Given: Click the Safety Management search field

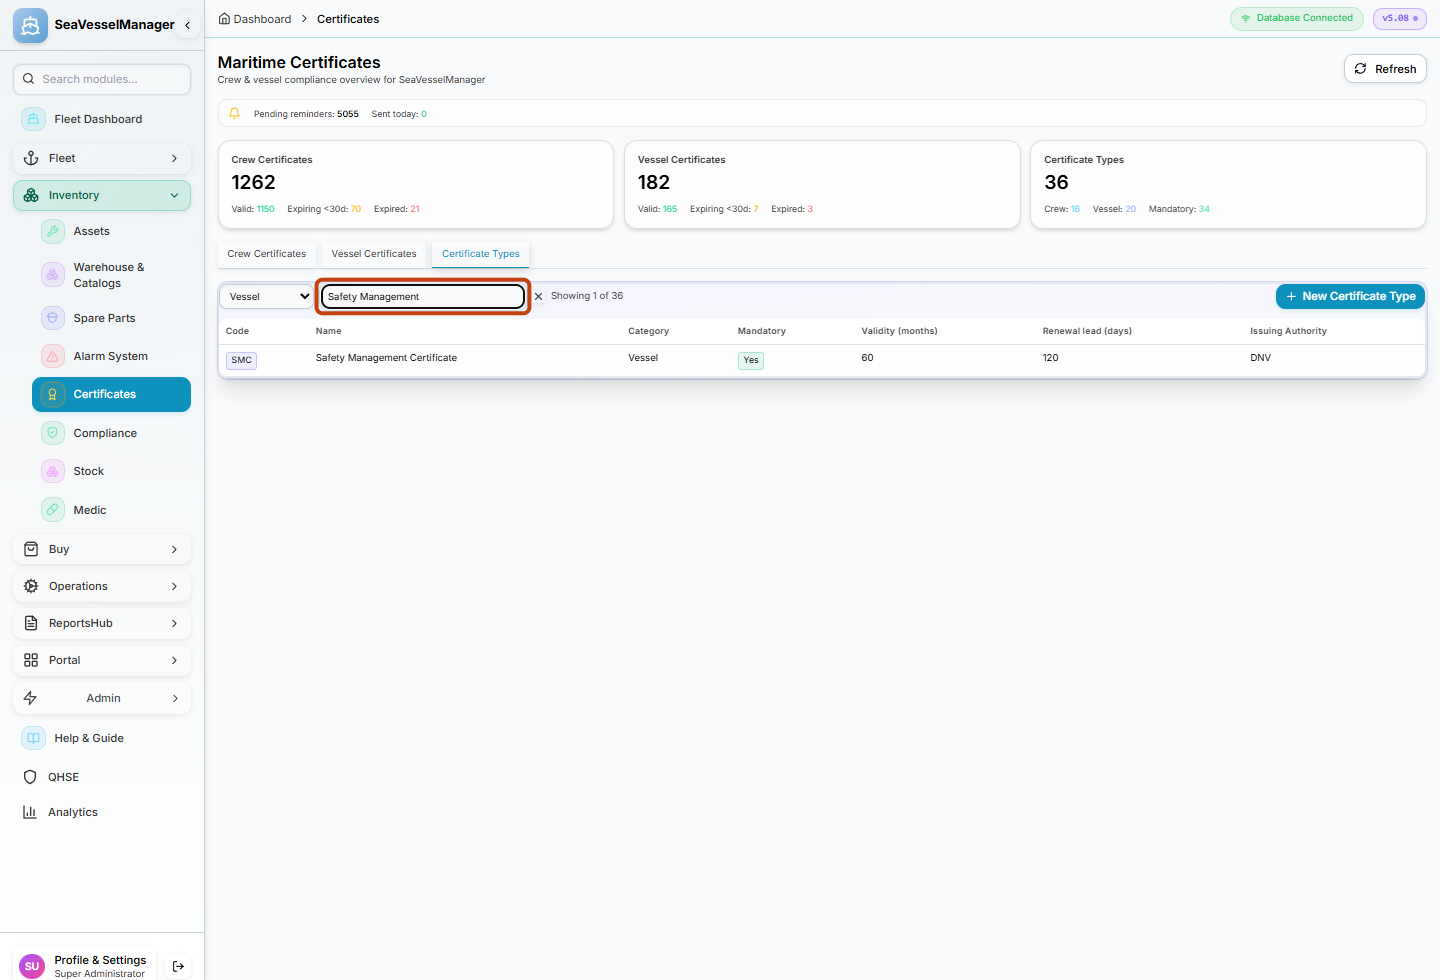Looking at the screenshot, I should [x=423, y=296].
